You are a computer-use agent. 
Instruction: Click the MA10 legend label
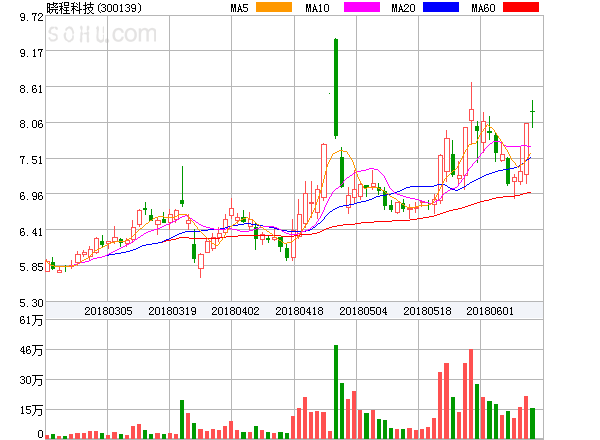pyautogui.click(x=317, y=8)
